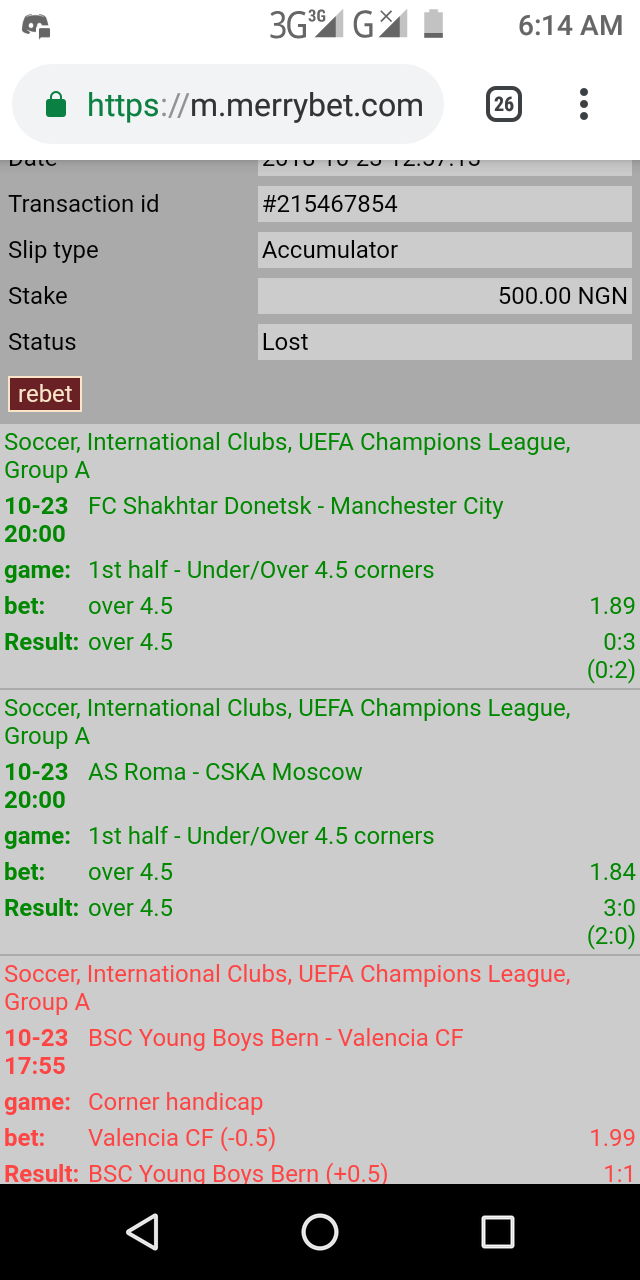Image resolution: width=640 pixels, height=1280 pixels.
Task: Tap the green padlock security icon
Action: coord(56,104)
